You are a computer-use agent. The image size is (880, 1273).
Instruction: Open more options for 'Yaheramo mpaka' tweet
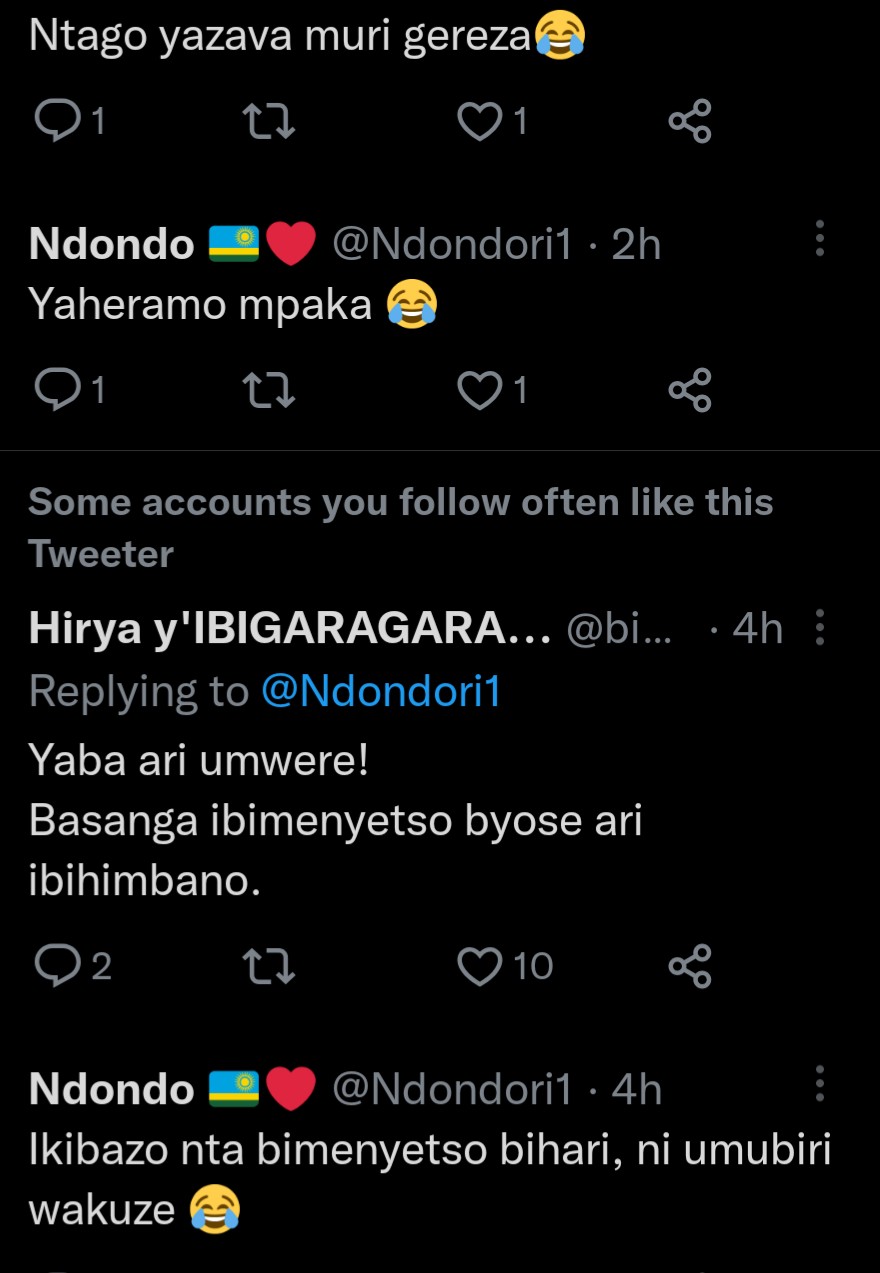click(820, 238)
